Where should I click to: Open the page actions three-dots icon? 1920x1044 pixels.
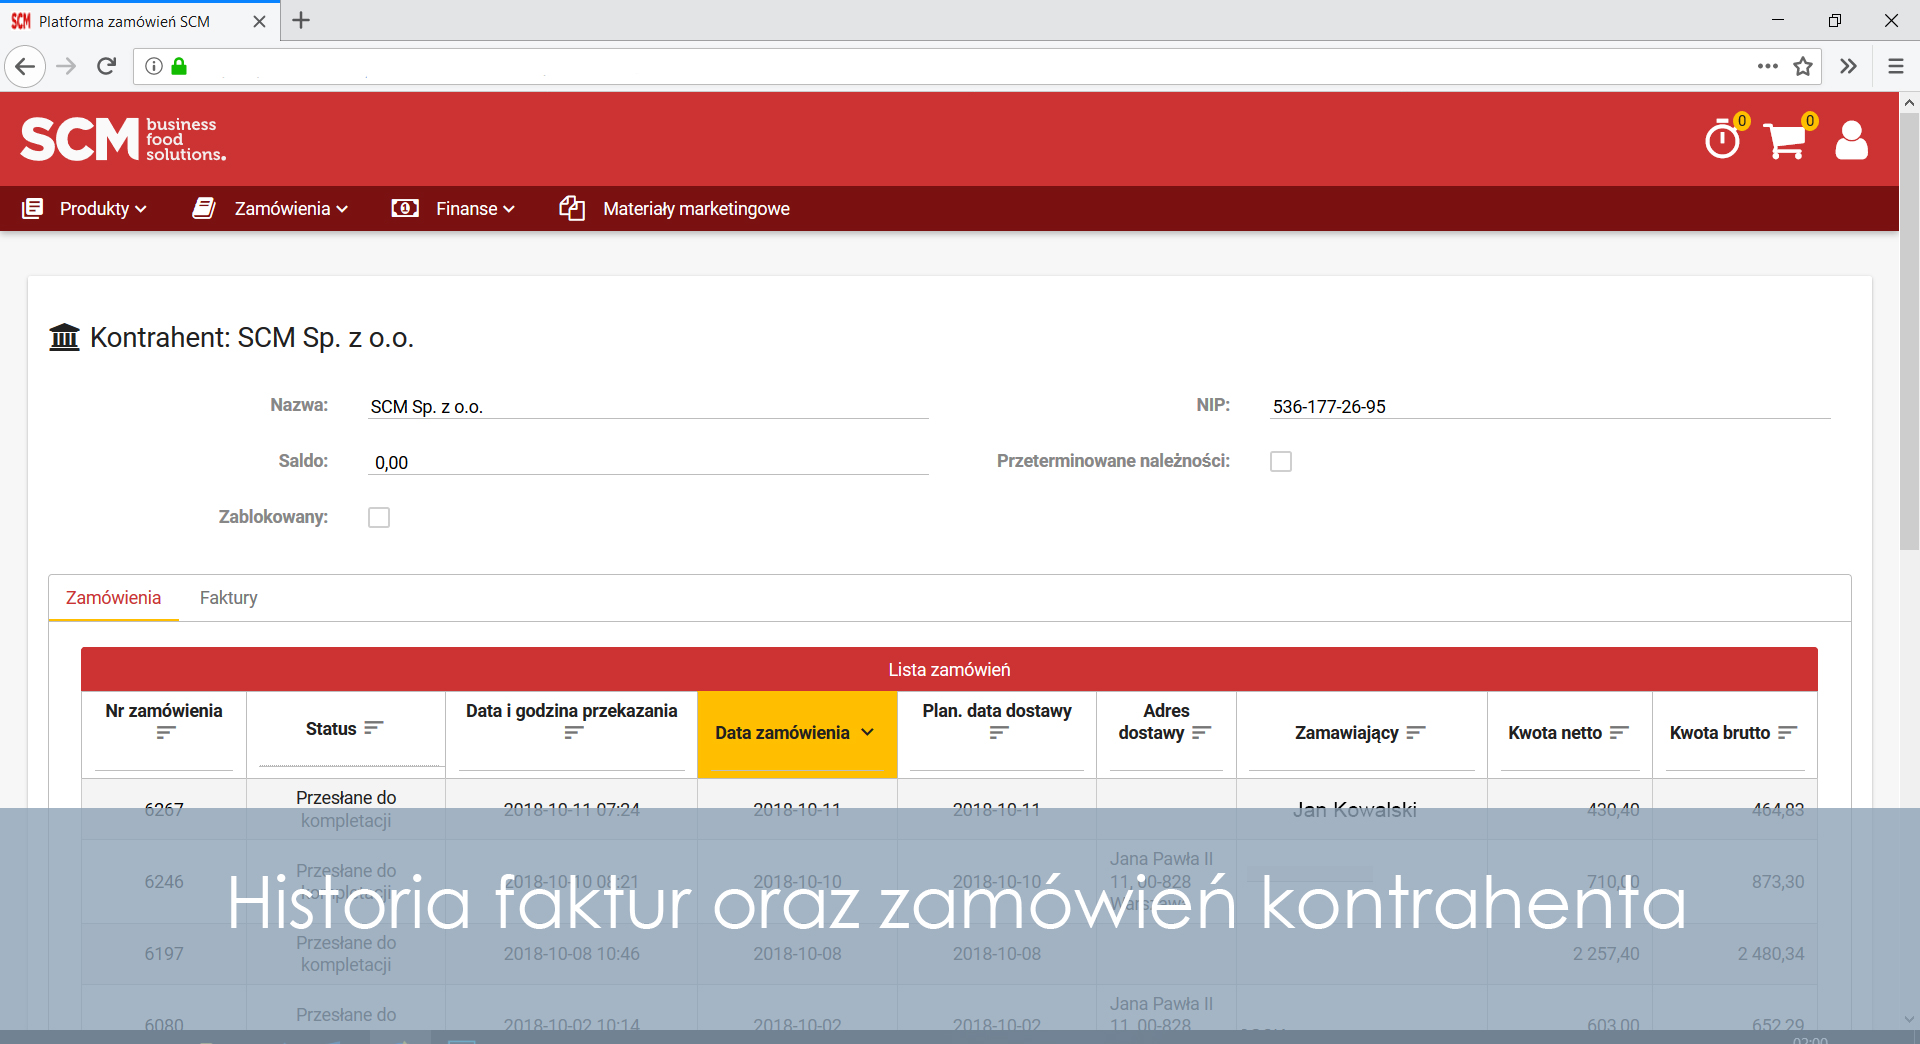(1768, 66)
